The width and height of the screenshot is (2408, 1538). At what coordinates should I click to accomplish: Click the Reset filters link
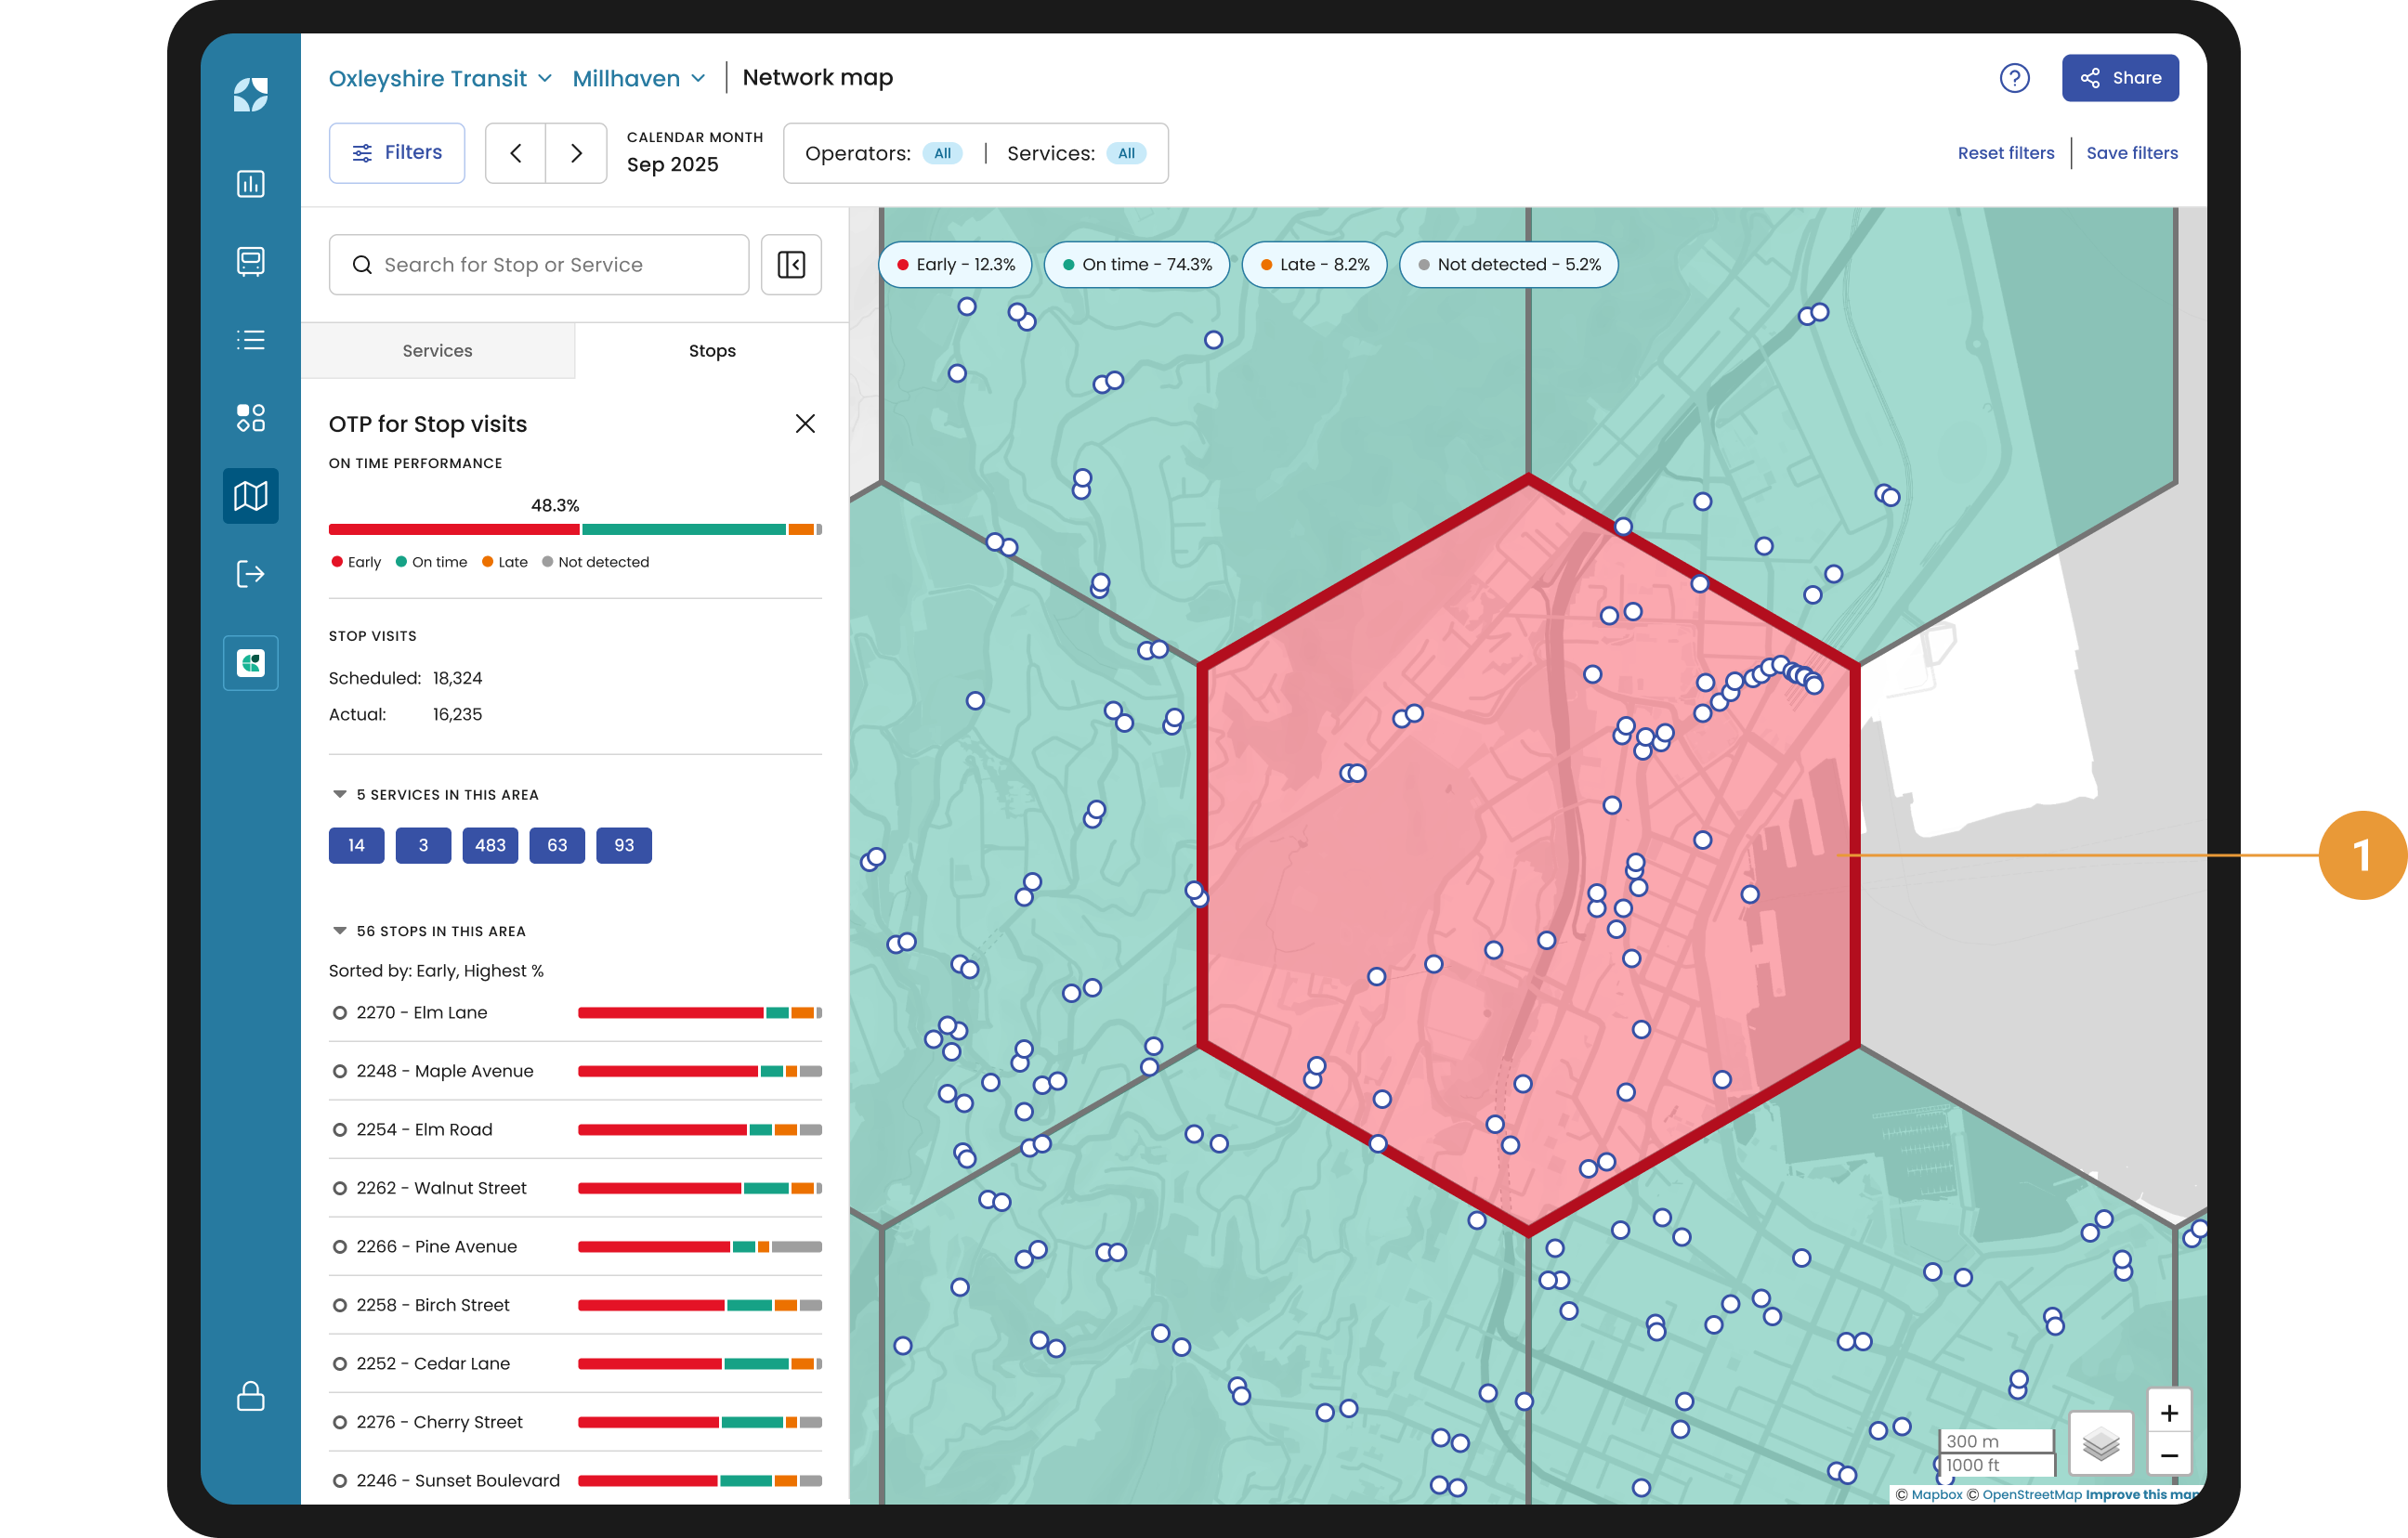[2005, 153]
